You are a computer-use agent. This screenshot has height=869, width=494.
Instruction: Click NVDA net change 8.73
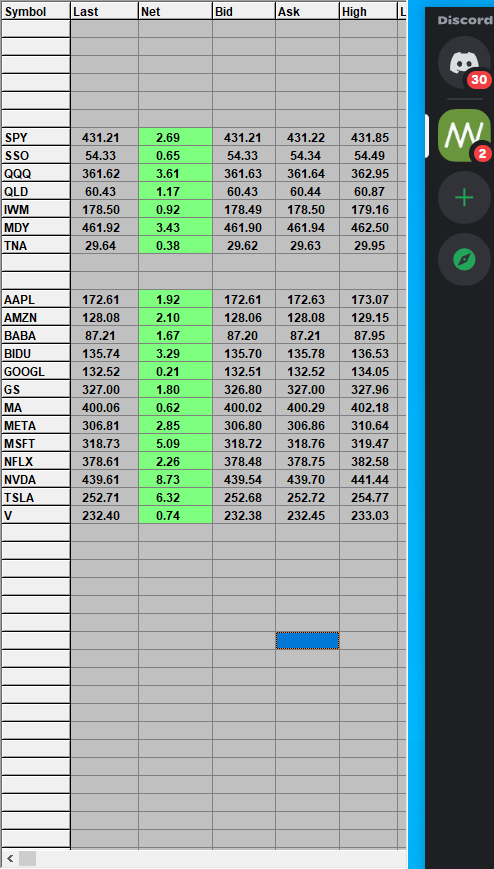click(x=176, y=479)
